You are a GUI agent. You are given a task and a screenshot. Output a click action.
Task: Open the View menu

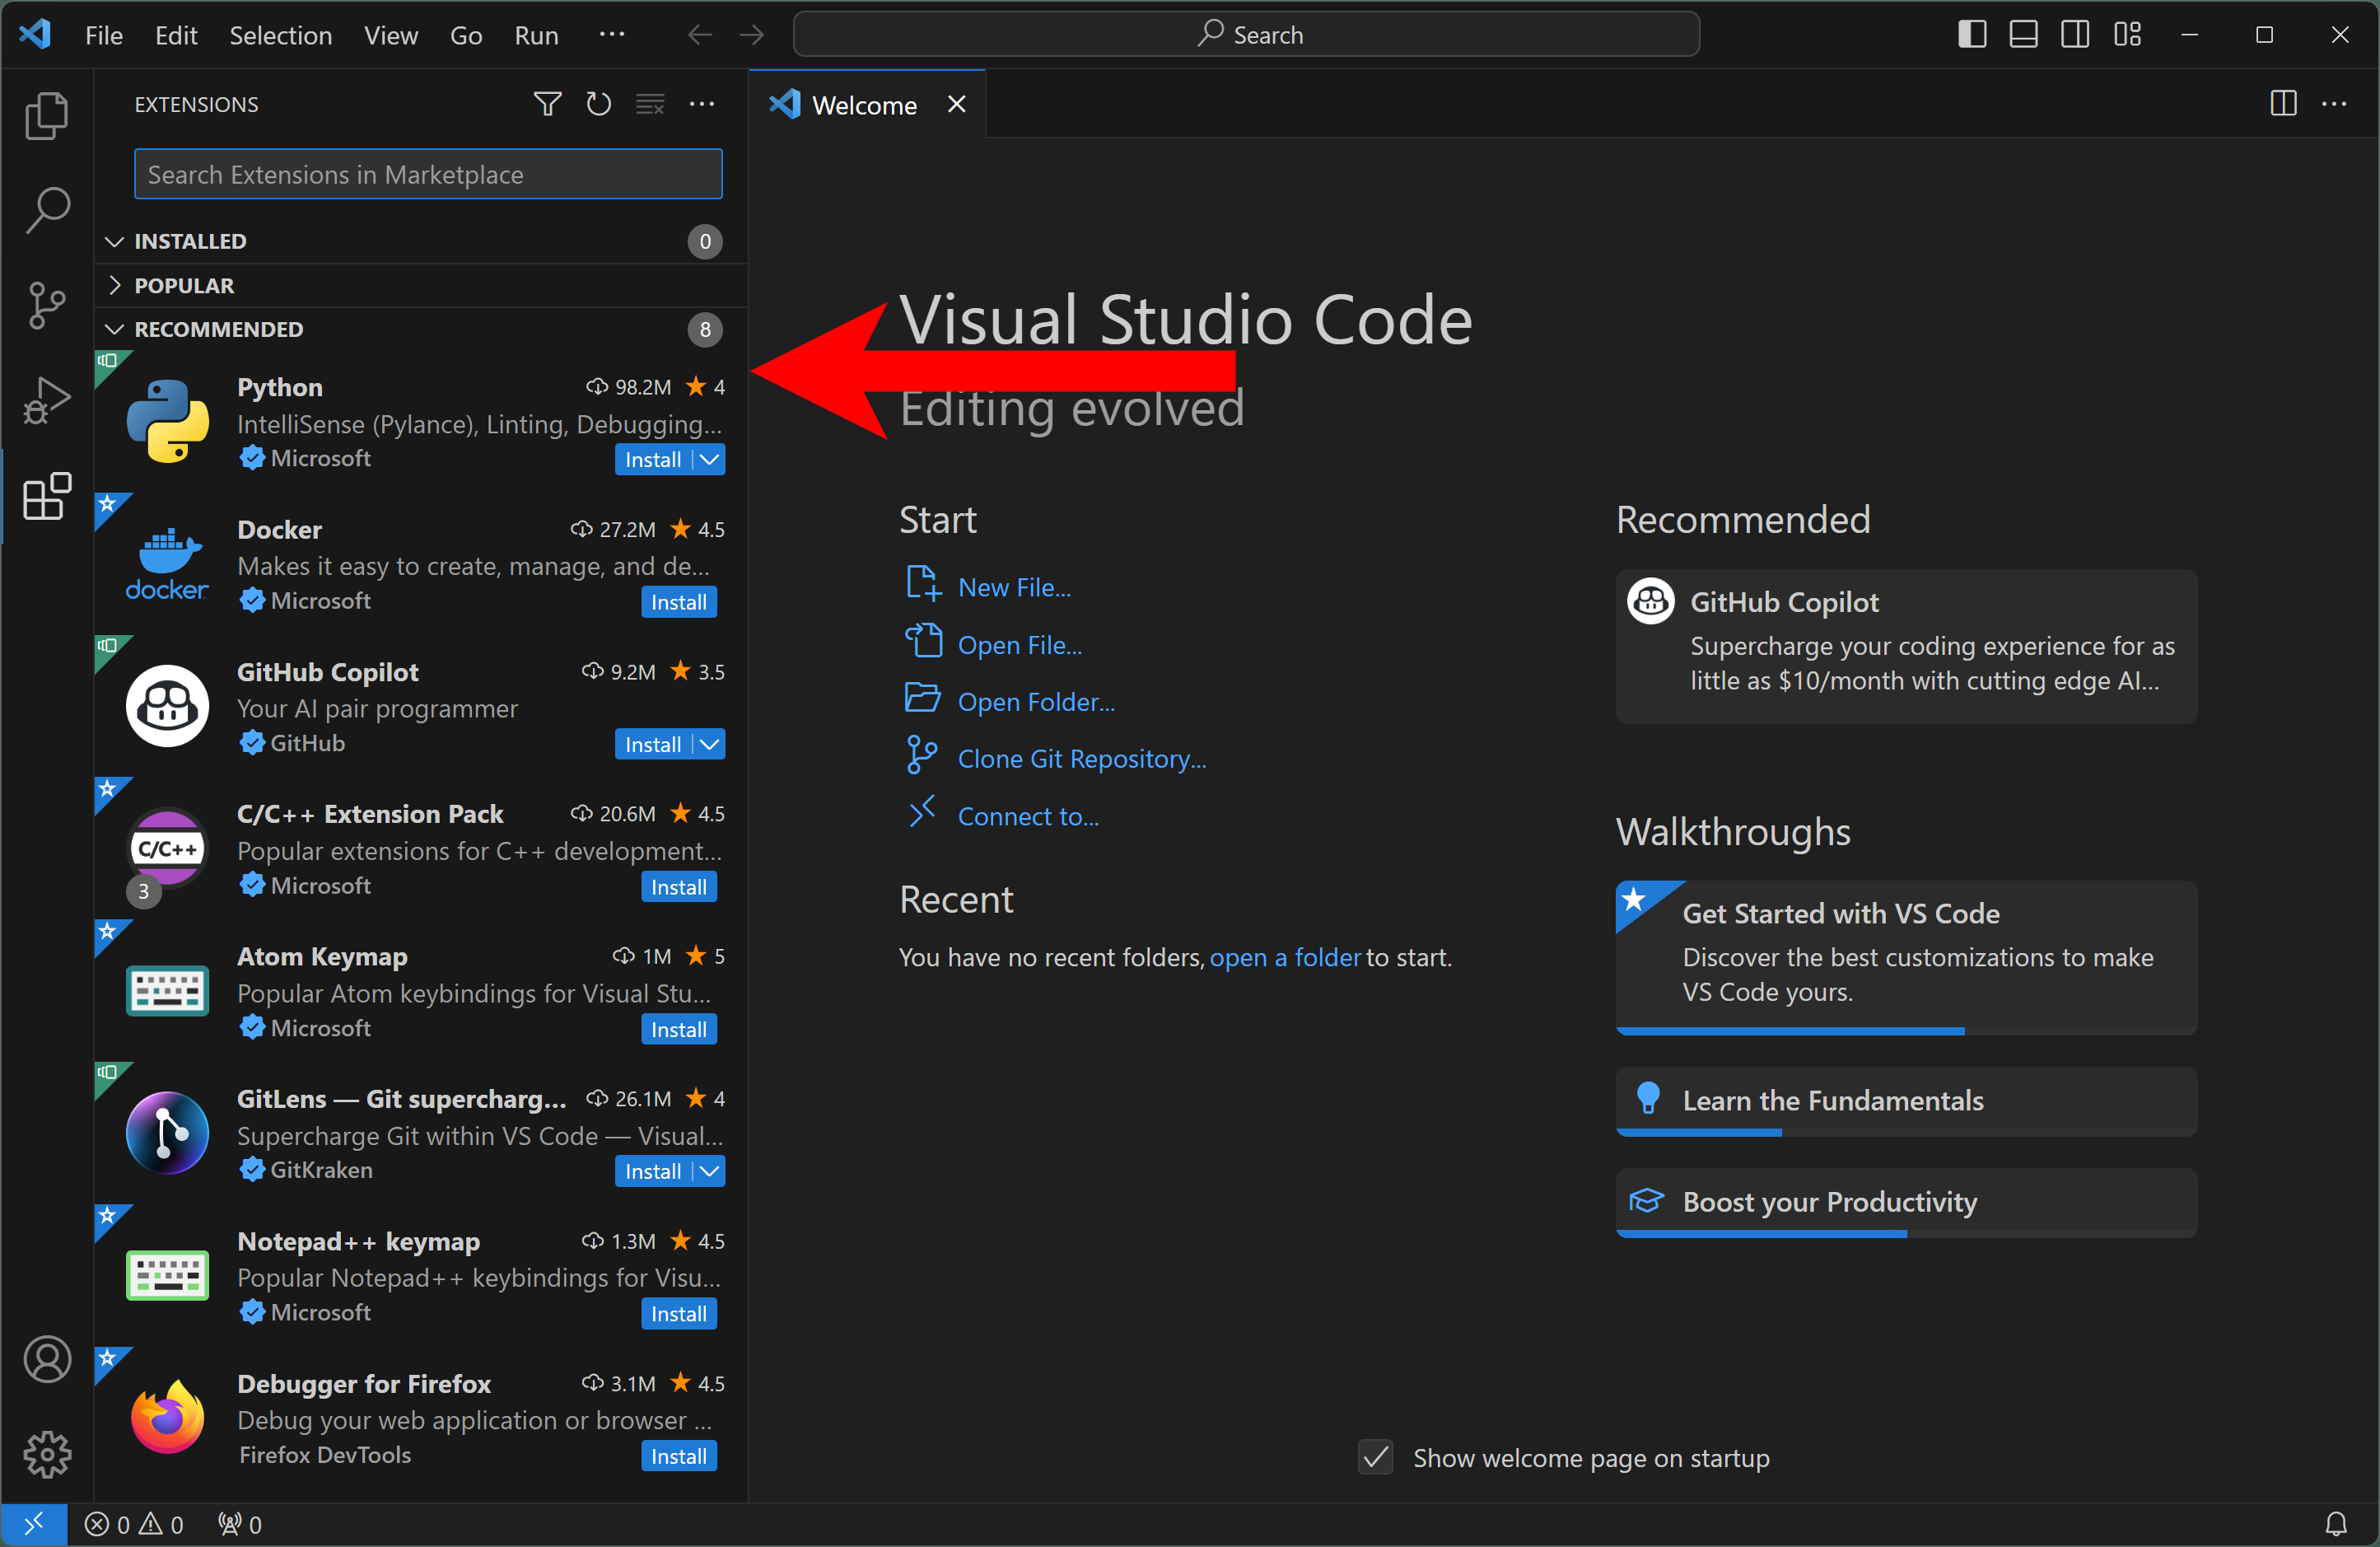click(390, 35)
